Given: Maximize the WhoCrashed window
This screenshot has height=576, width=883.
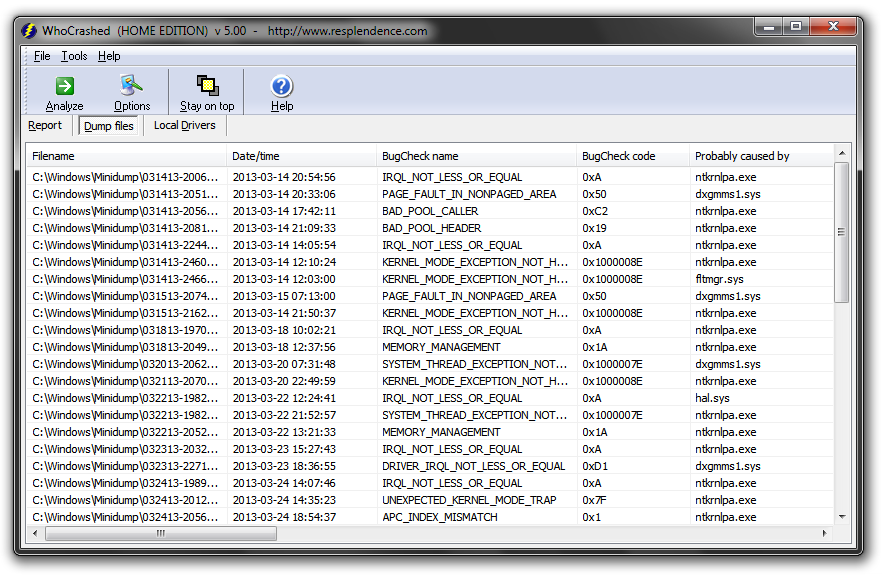Looking at the screenshot, I should point(795,26).
